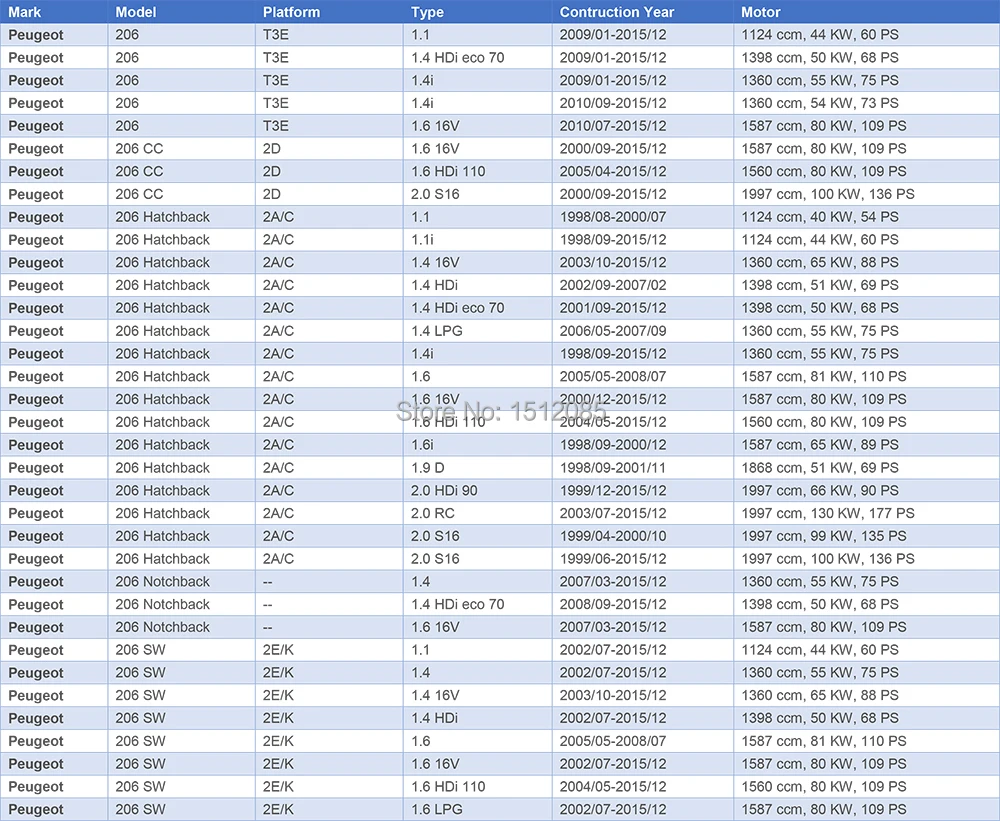Screen dimensions: 1000x821
Task: Click construction year 1998/08-2000/07
Action: 613,217
